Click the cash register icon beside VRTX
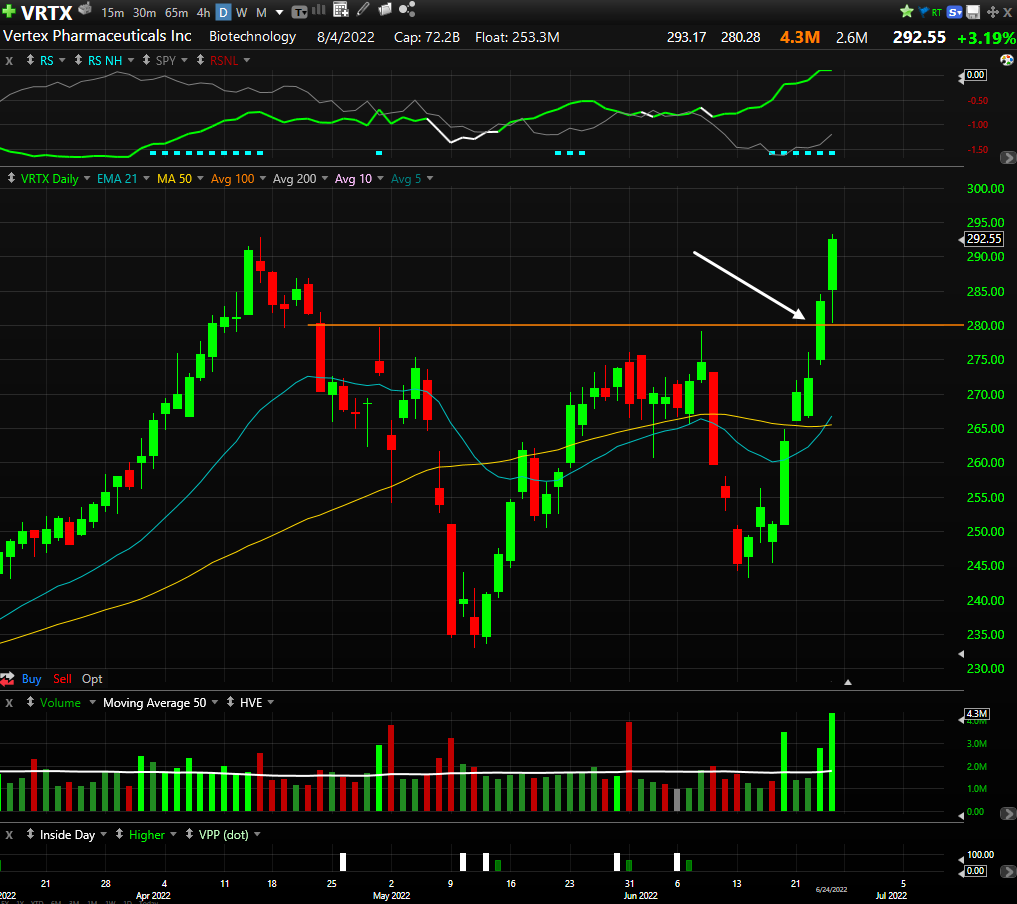Image resolution: width=1017 pixels, height=904 pixels. coord(85,9)
